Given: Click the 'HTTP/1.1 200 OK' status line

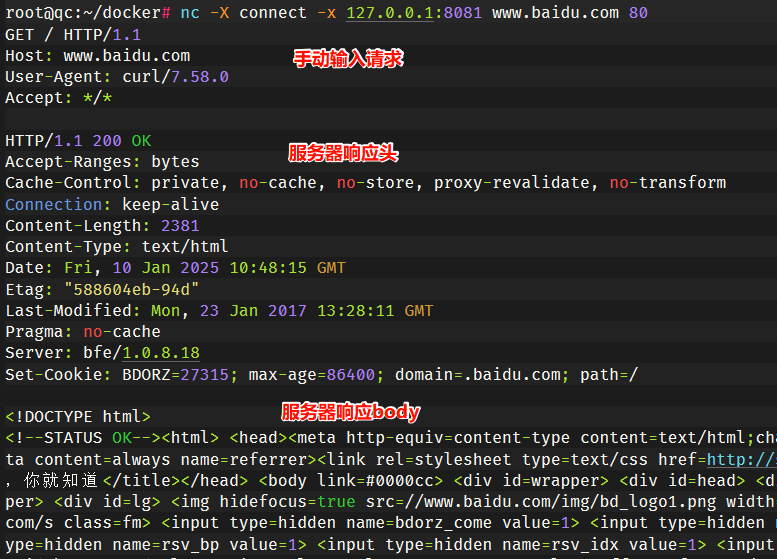Looking at the screenshot, I should 78,141.
